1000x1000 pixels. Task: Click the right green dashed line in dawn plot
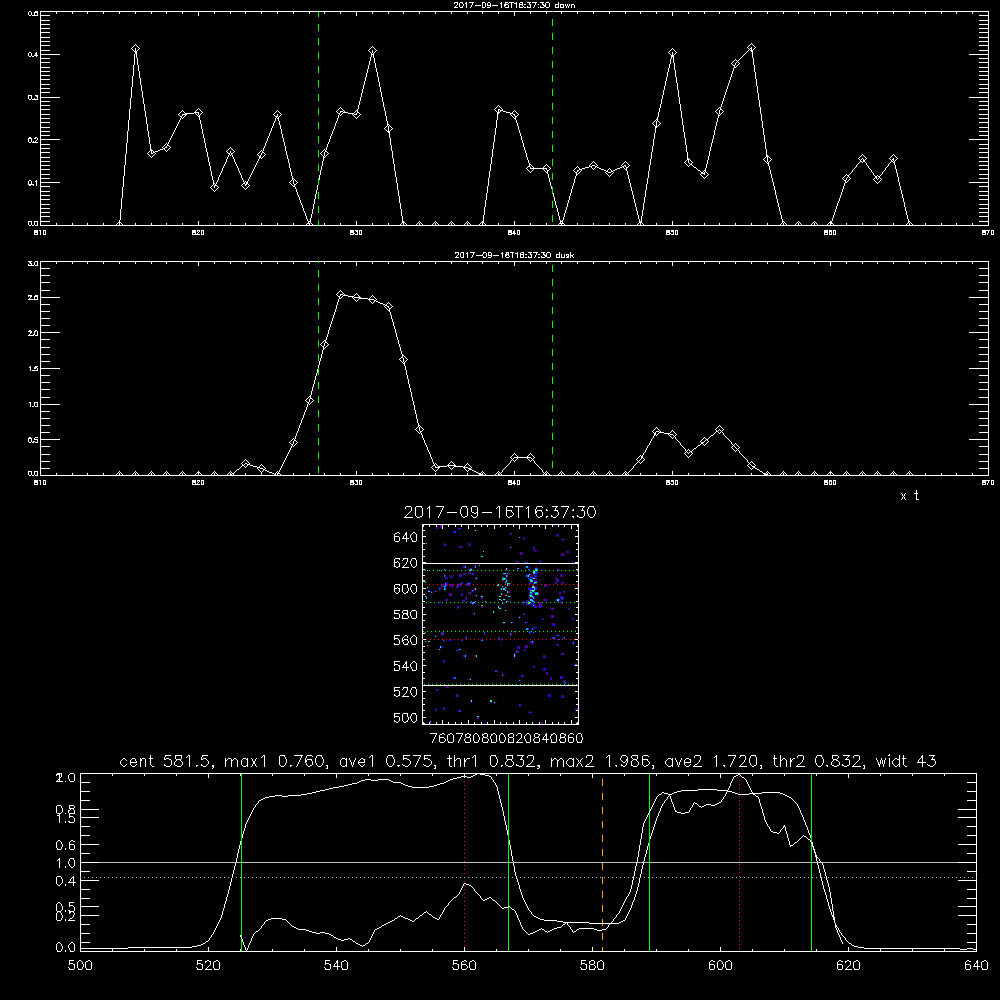click(552, 118)
